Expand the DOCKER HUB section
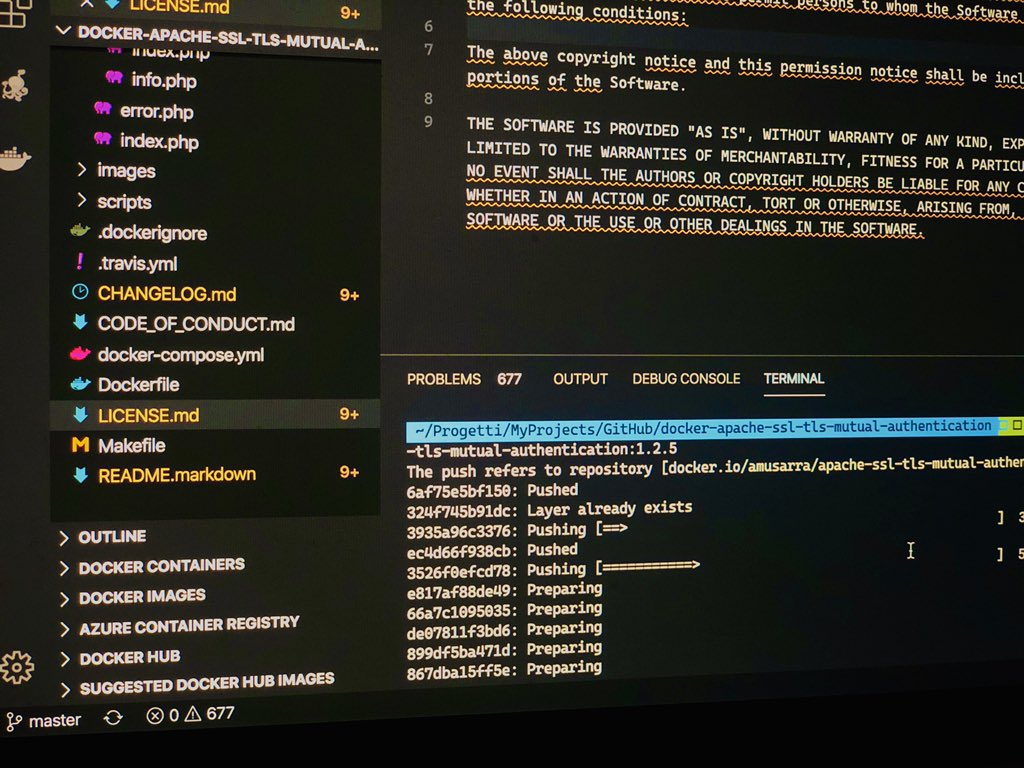Screen dimensions: 1024x768 64,659
